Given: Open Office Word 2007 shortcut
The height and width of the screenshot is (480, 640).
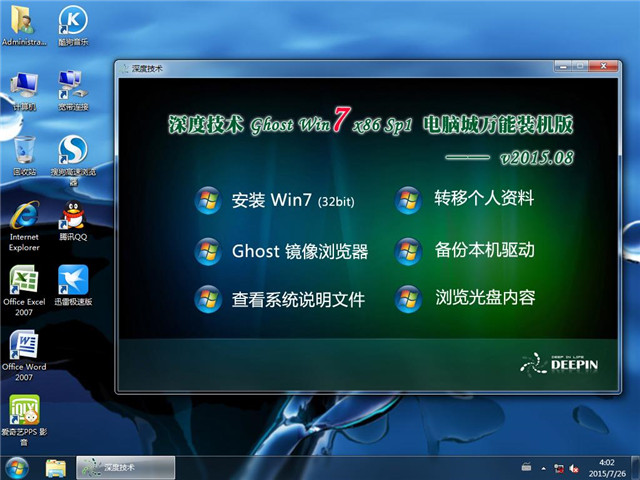Looking at the screenshot, I should [x=24, y=356].
